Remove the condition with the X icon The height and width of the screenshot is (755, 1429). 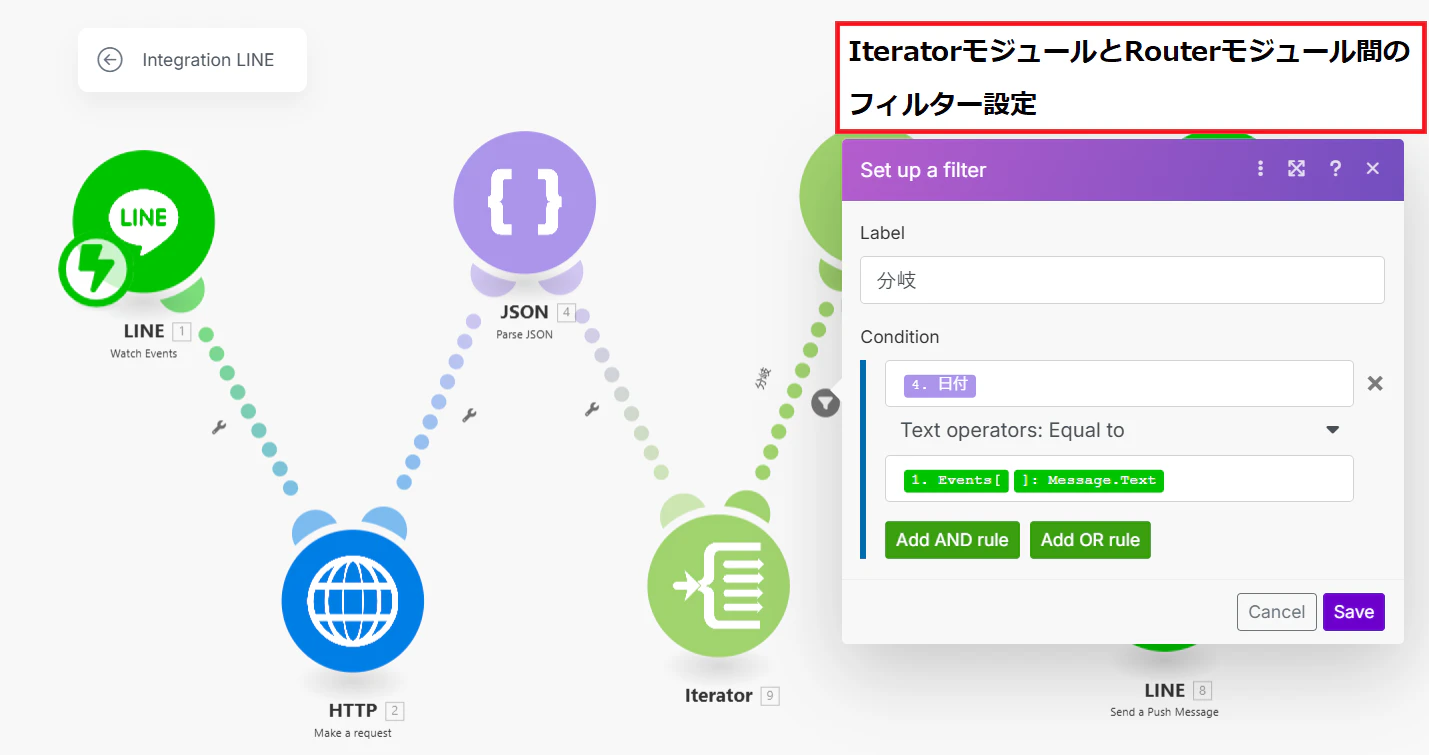[1375, 383]
